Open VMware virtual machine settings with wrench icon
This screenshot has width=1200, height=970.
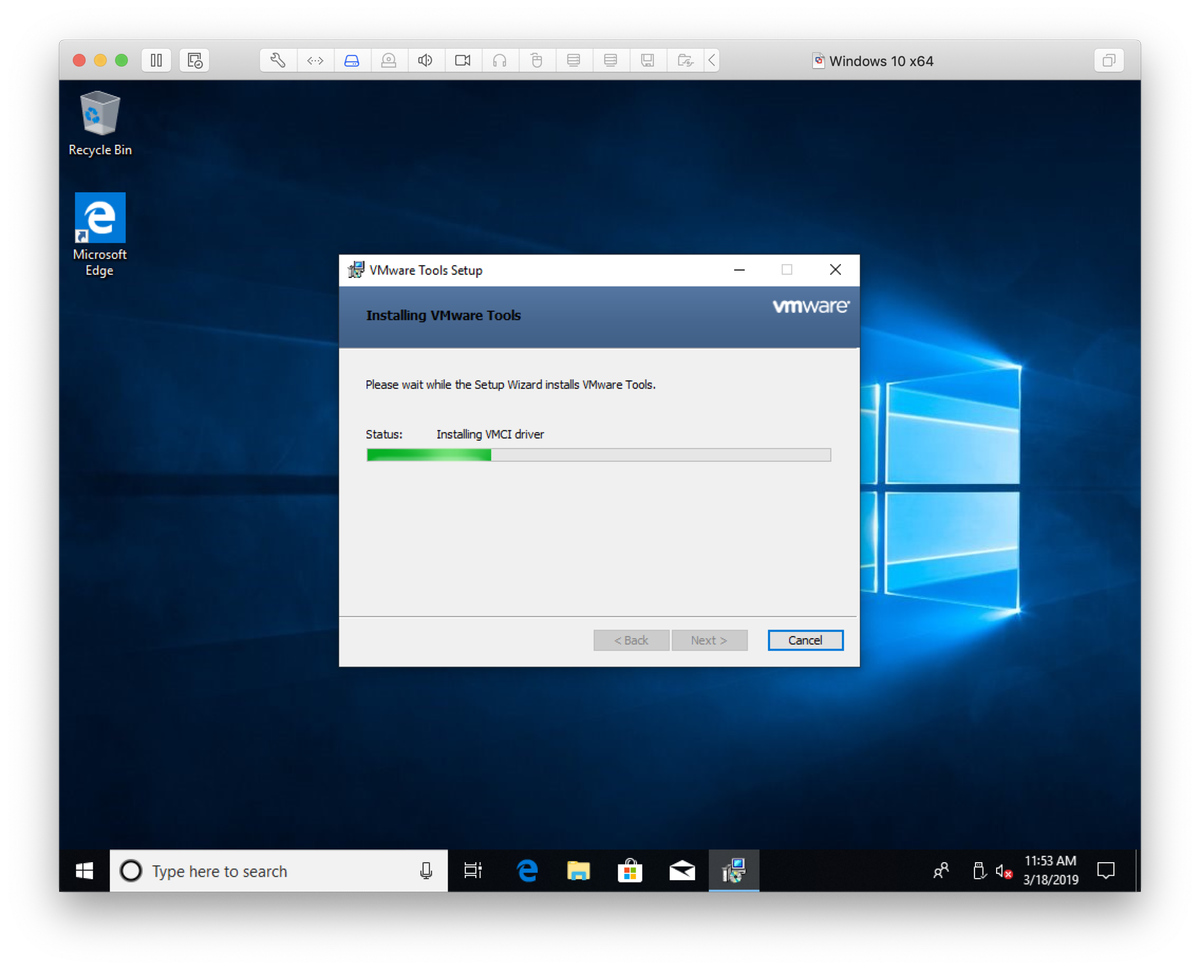pyautogui.click(x=278, y=60)
